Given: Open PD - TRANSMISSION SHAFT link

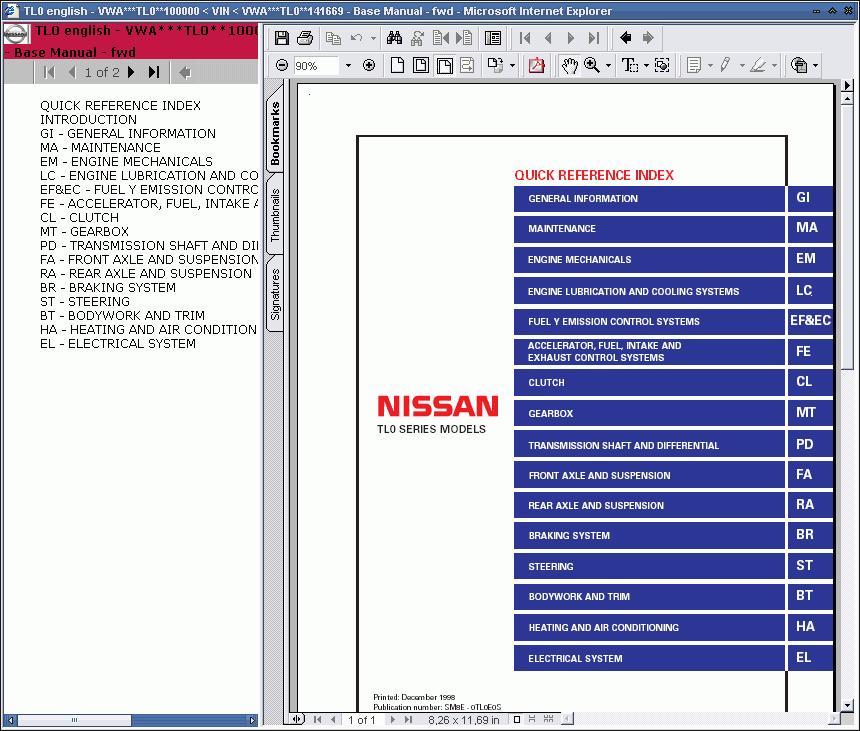Looking at the screenshot, I should [149, 245].
